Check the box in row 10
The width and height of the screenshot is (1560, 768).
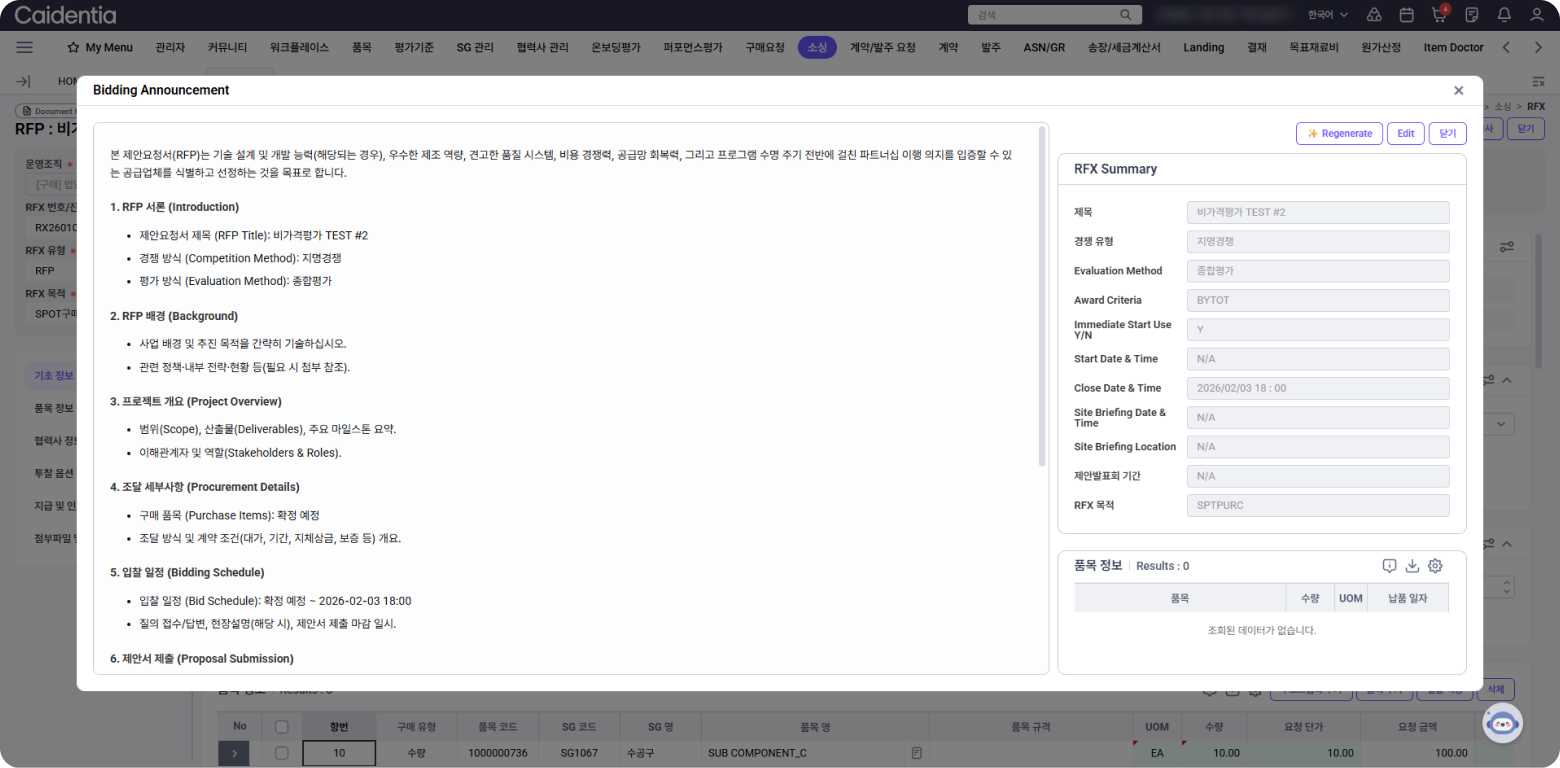[282, 753]
